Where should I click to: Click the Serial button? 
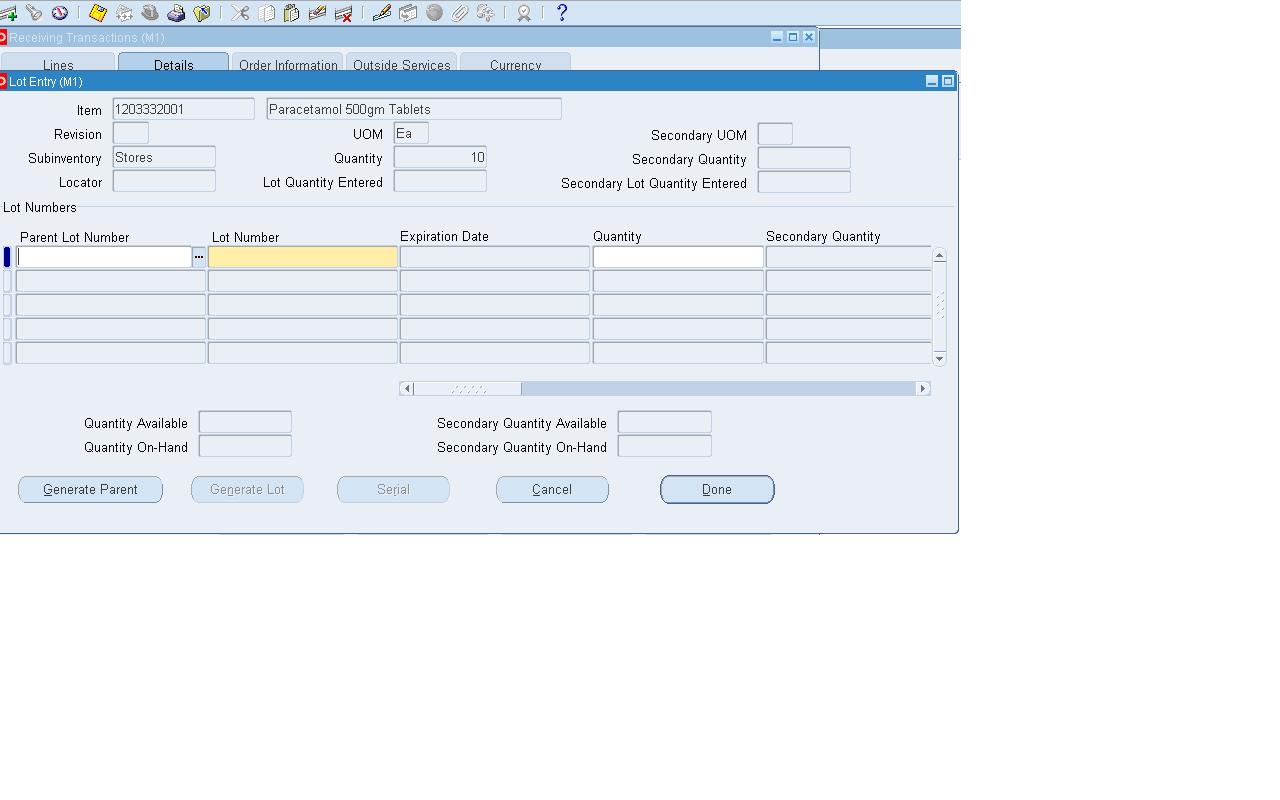pyautogui.click(x=393, y=489)
